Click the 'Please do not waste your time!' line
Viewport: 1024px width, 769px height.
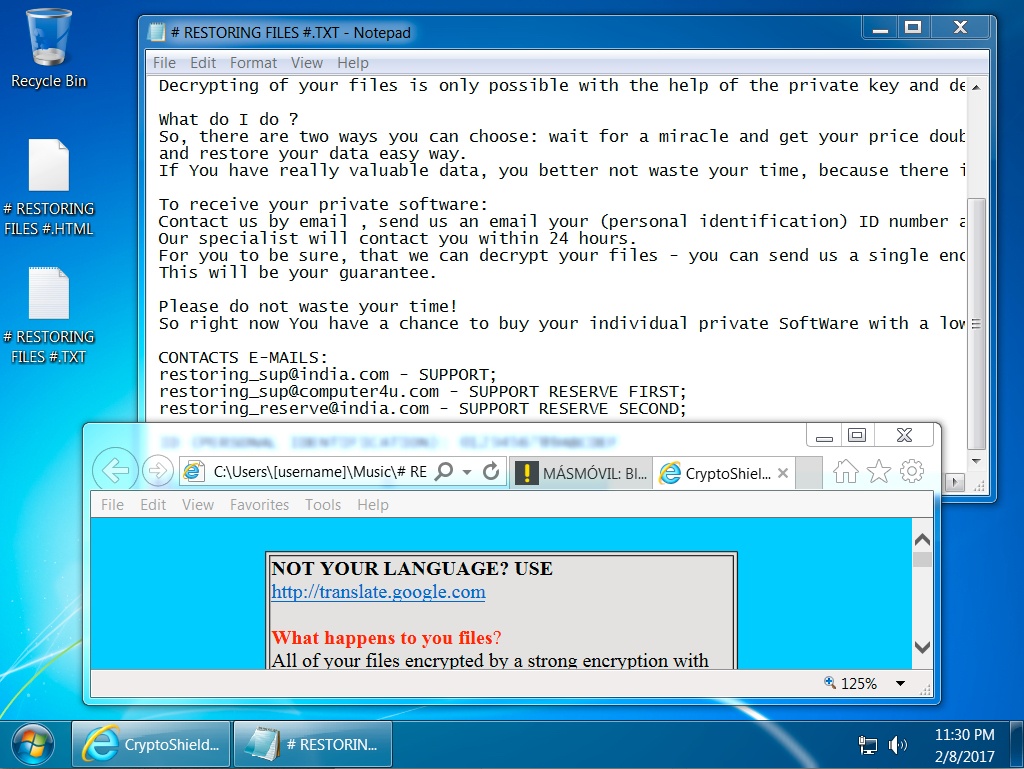click(308, 307)
